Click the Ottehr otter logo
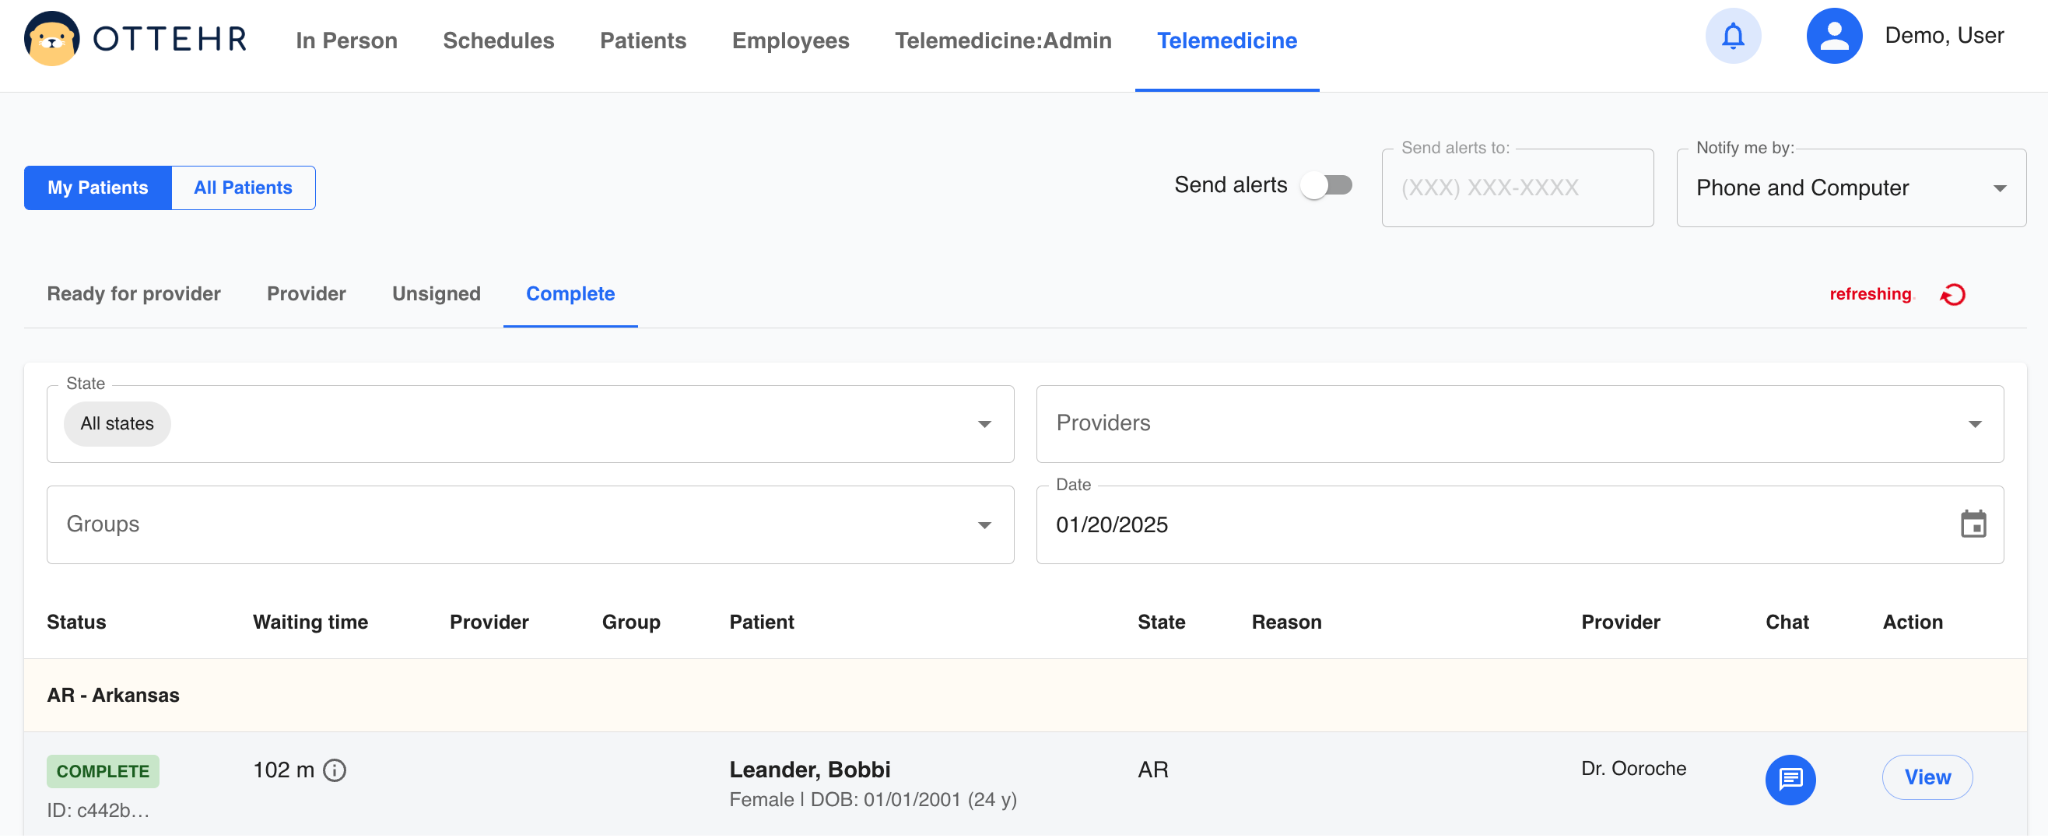Screen dimensions: 2048x836 (52, 39)
